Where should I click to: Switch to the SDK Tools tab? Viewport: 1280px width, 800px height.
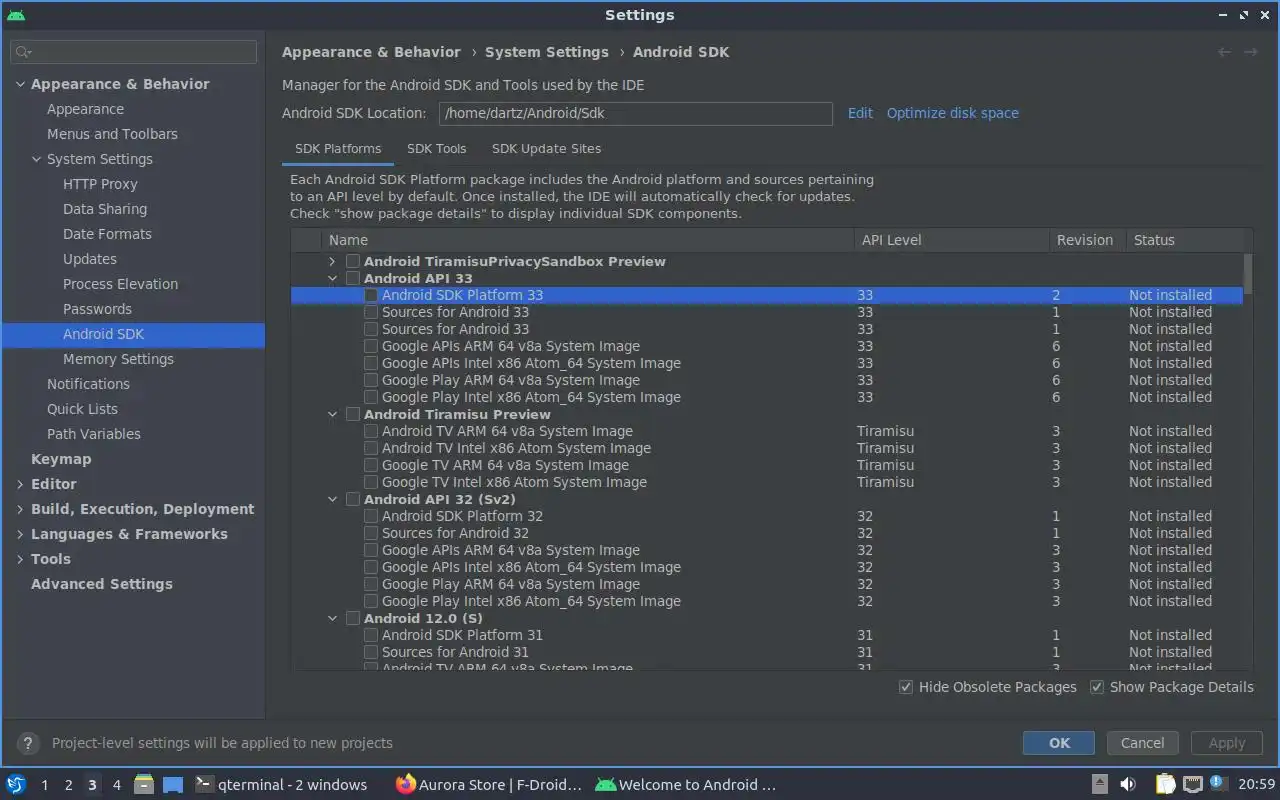pyautogui.click(x=437, y=148)
